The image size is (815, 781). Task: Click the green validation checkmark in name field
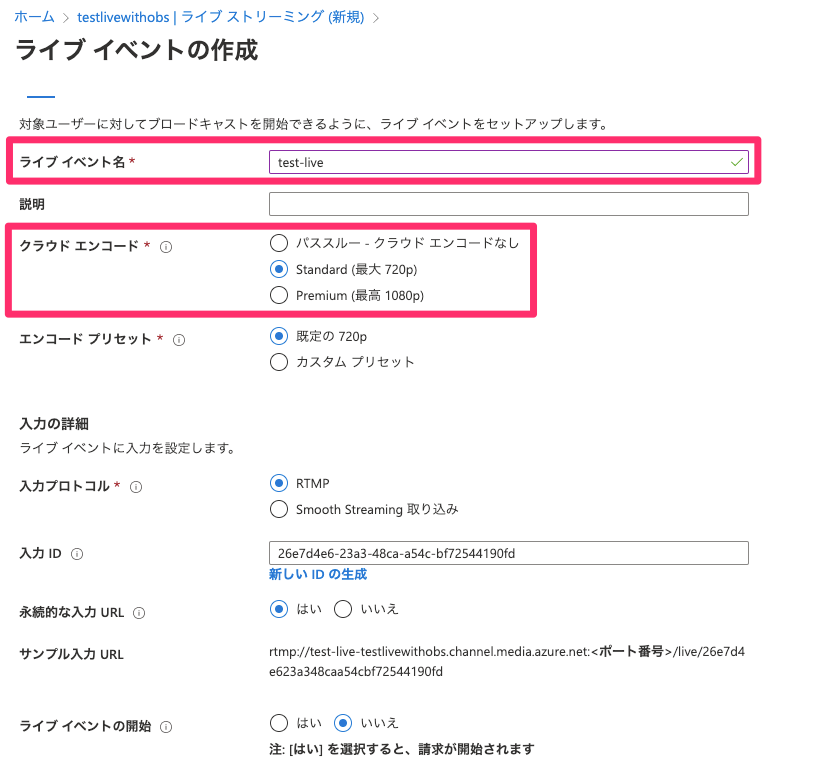coord(736,163)
